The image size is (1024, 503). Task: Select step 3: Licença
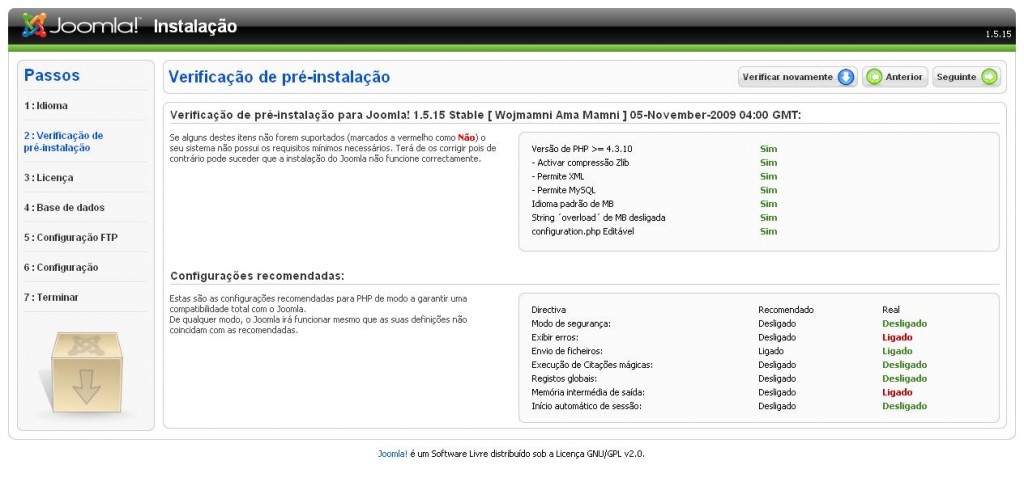(x=48, y=178)
